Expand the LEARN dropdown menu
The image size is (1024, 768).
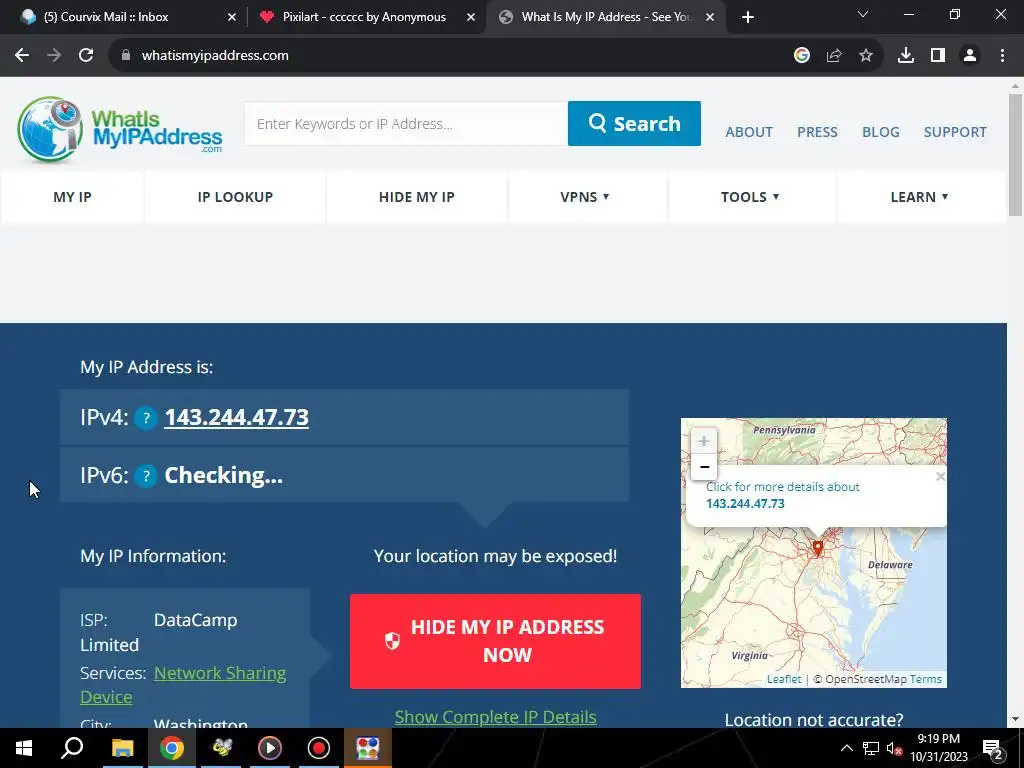920,197
